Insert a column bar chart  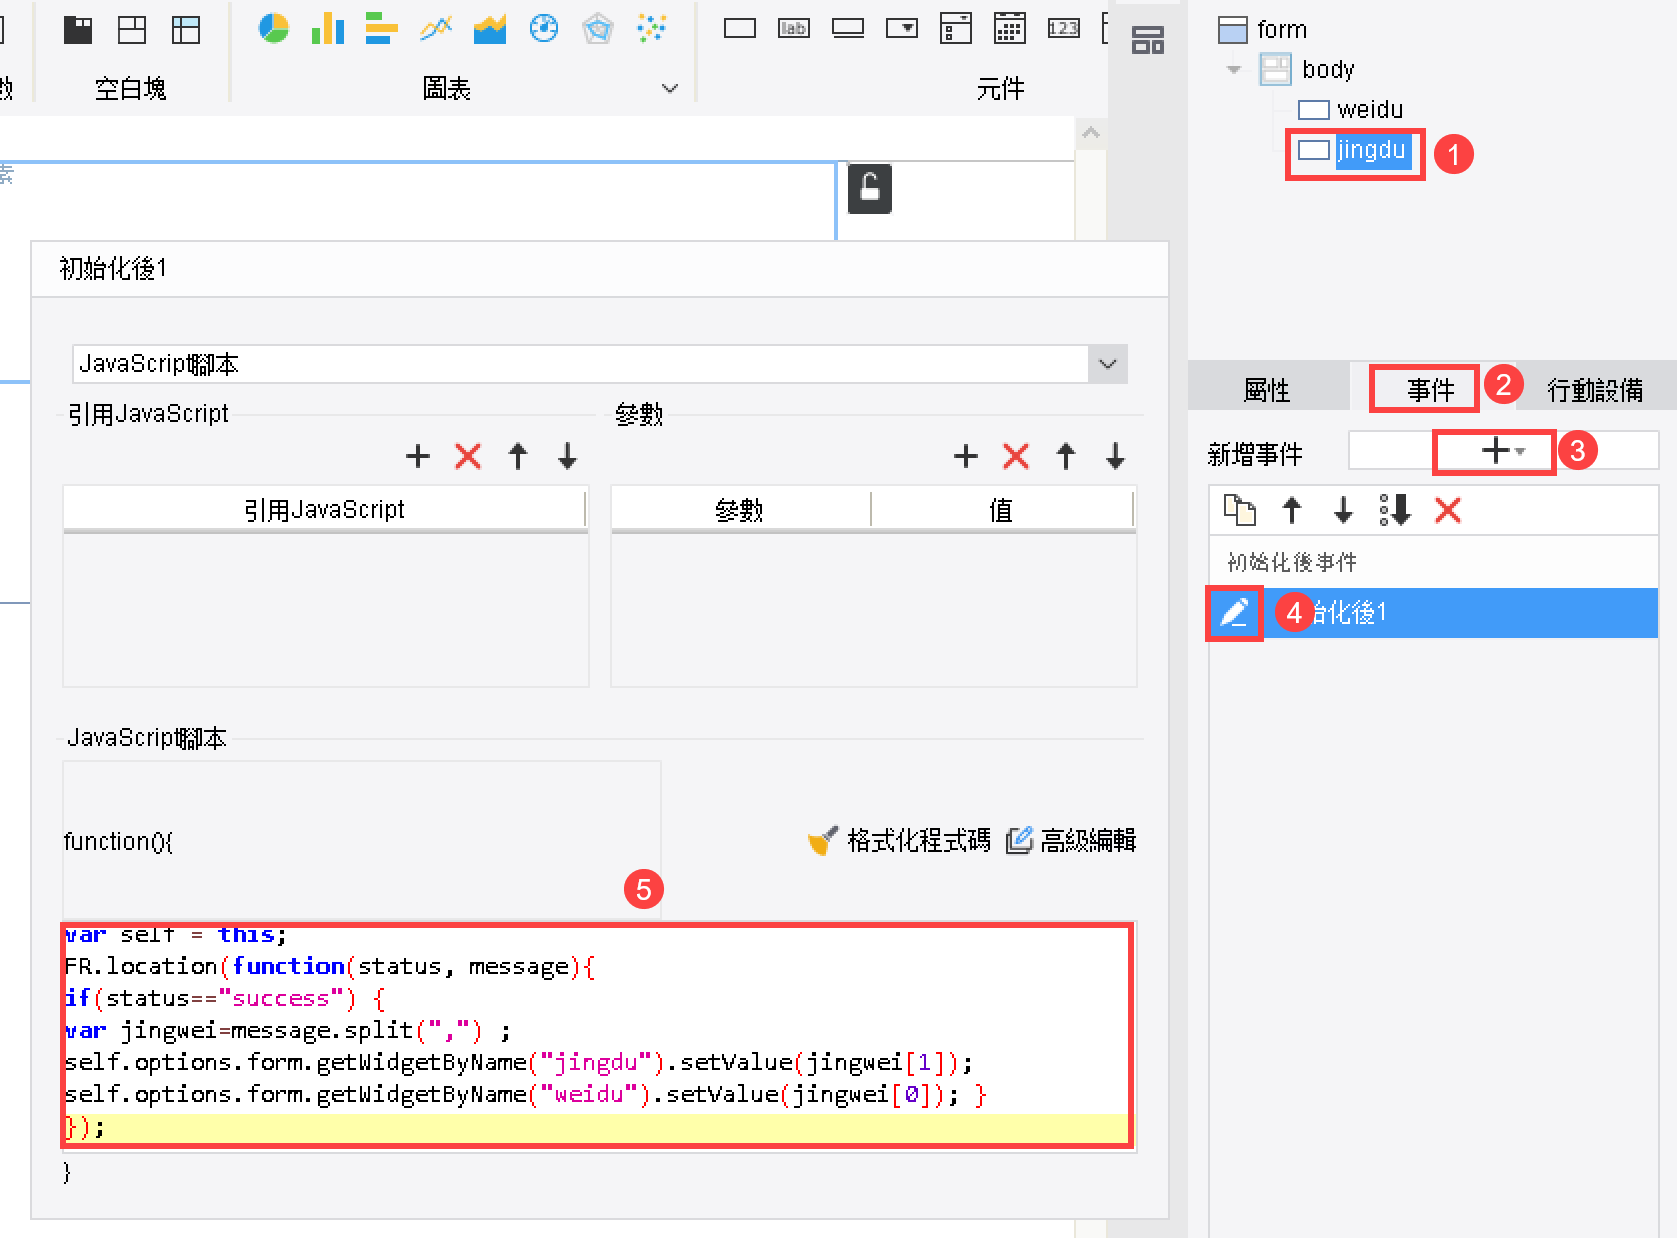(x=327, y=28)
